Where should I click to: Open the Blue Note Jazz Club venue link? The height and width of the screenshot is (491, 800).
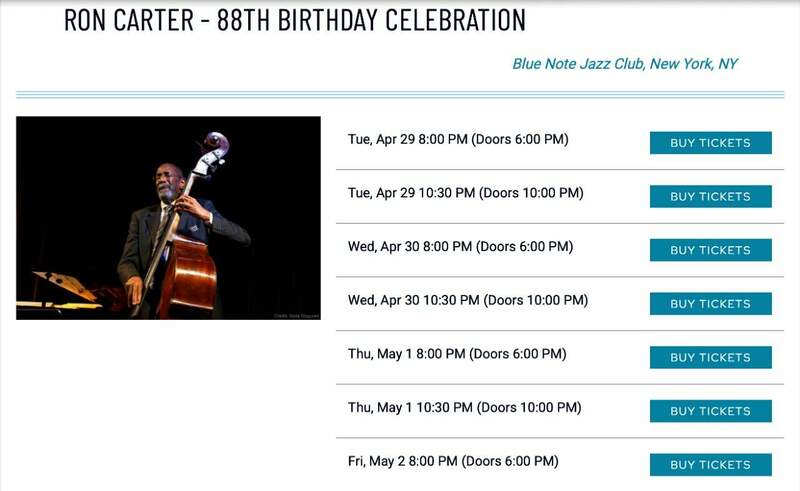pos(625,64)
